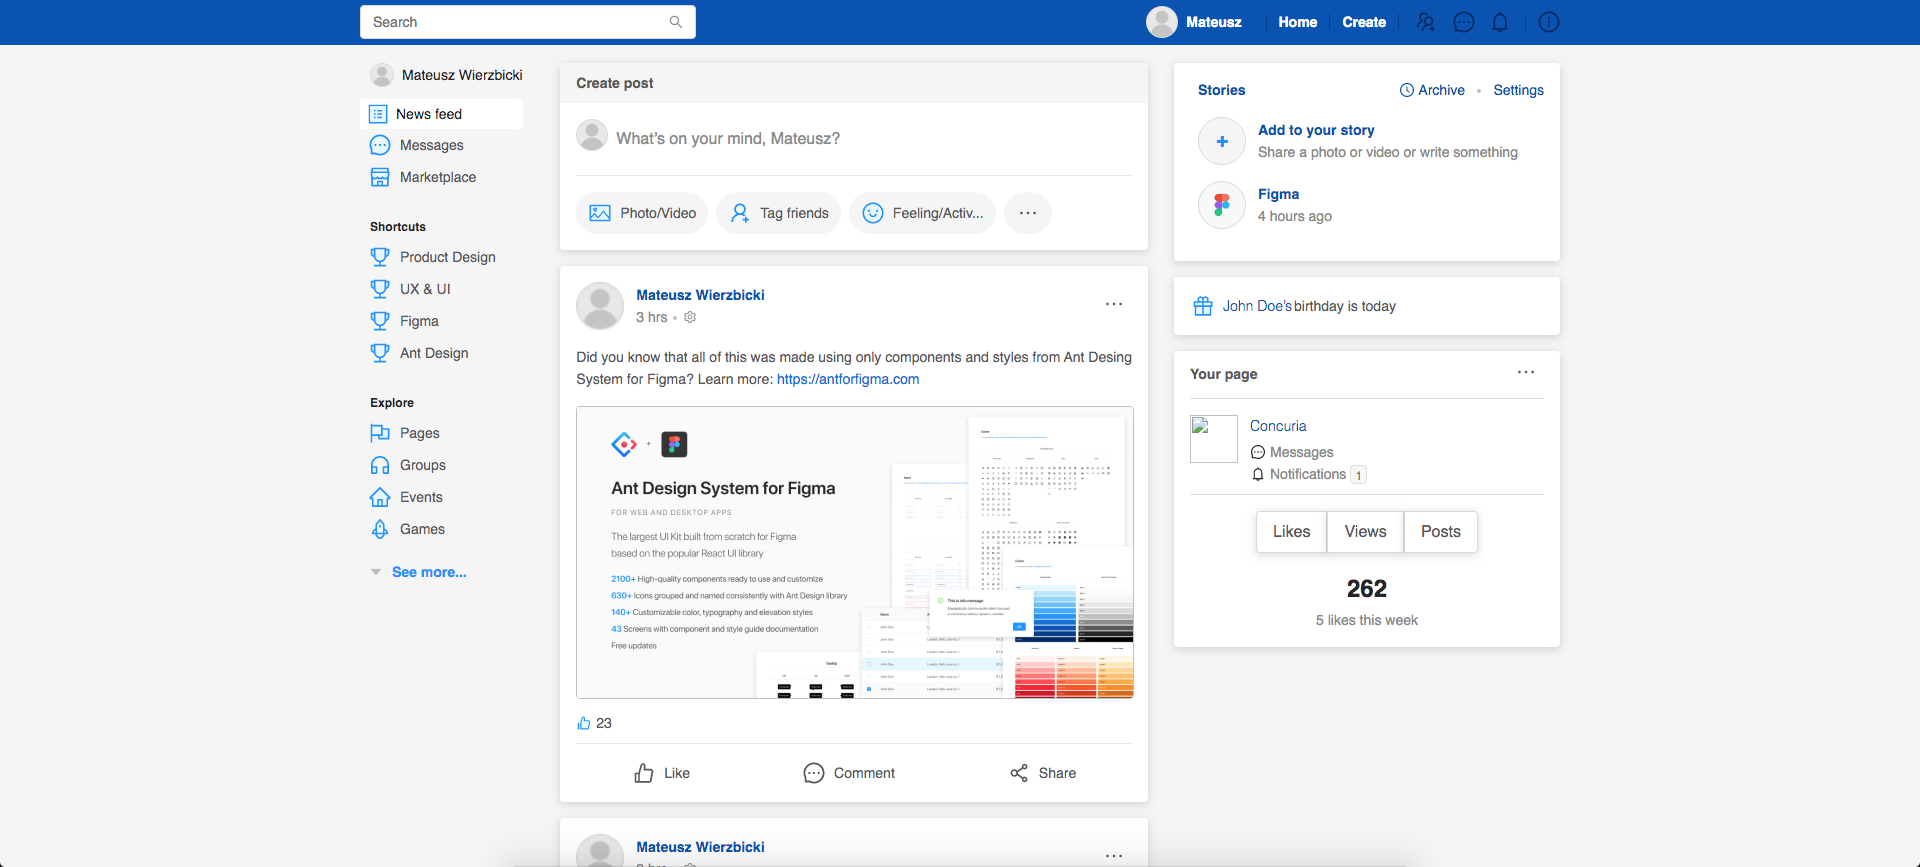Select the Views tab
Screen dimensions: 1920x867
click(1365, 532)
